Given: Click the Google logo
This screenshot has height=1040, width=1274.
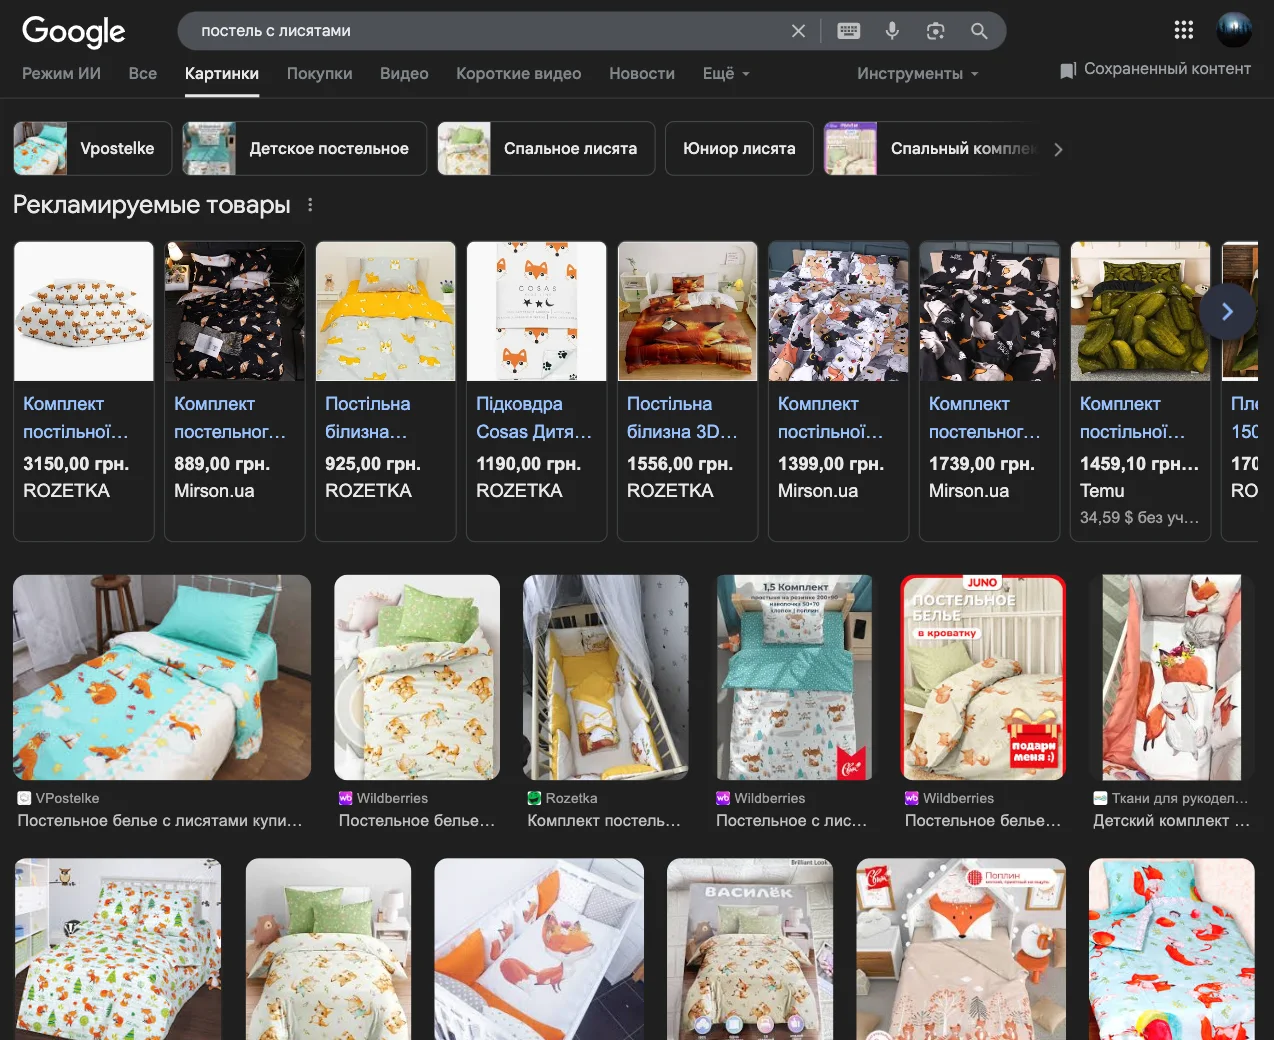Looking at the screenshot, I should coord(74,32).
